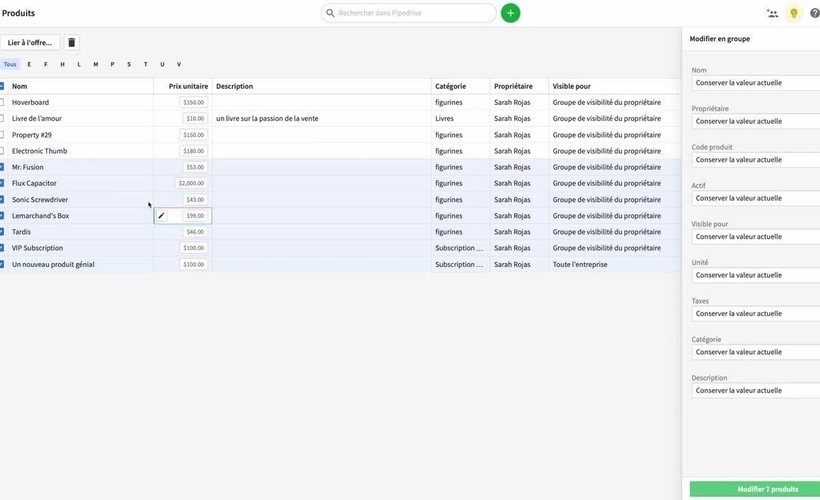Open the help question mark icon
The height and width of the screenshot is (500, 820).
pos(814,13)
